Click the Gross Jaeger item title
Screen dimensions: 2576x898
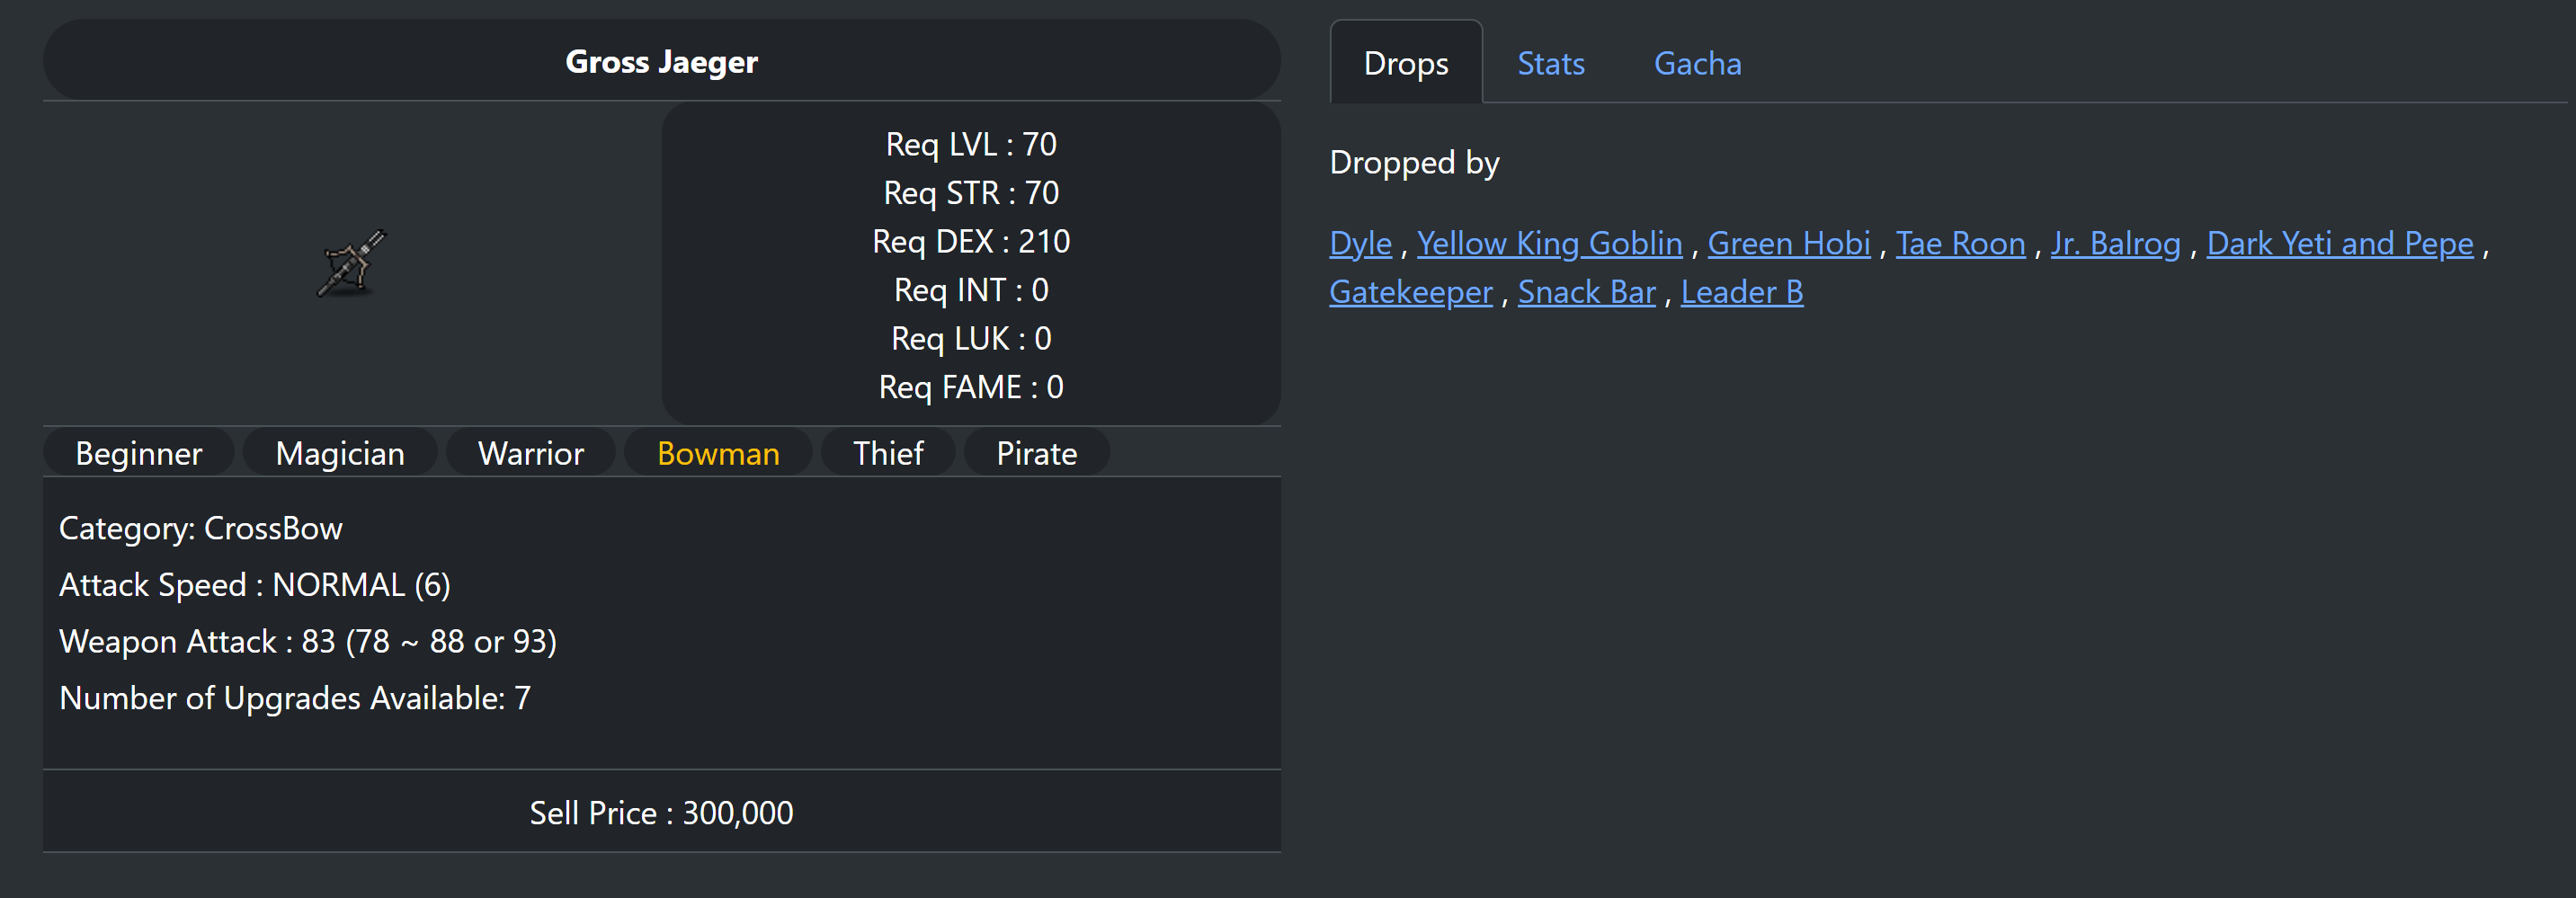[661, 62]
